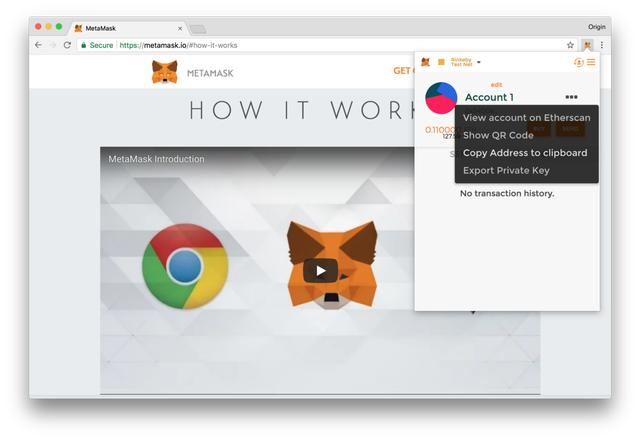The height and width of the screenshot is (440, 640).
Task: Open the hamburger menu in MetaMask popup
Action: [591, 62]
